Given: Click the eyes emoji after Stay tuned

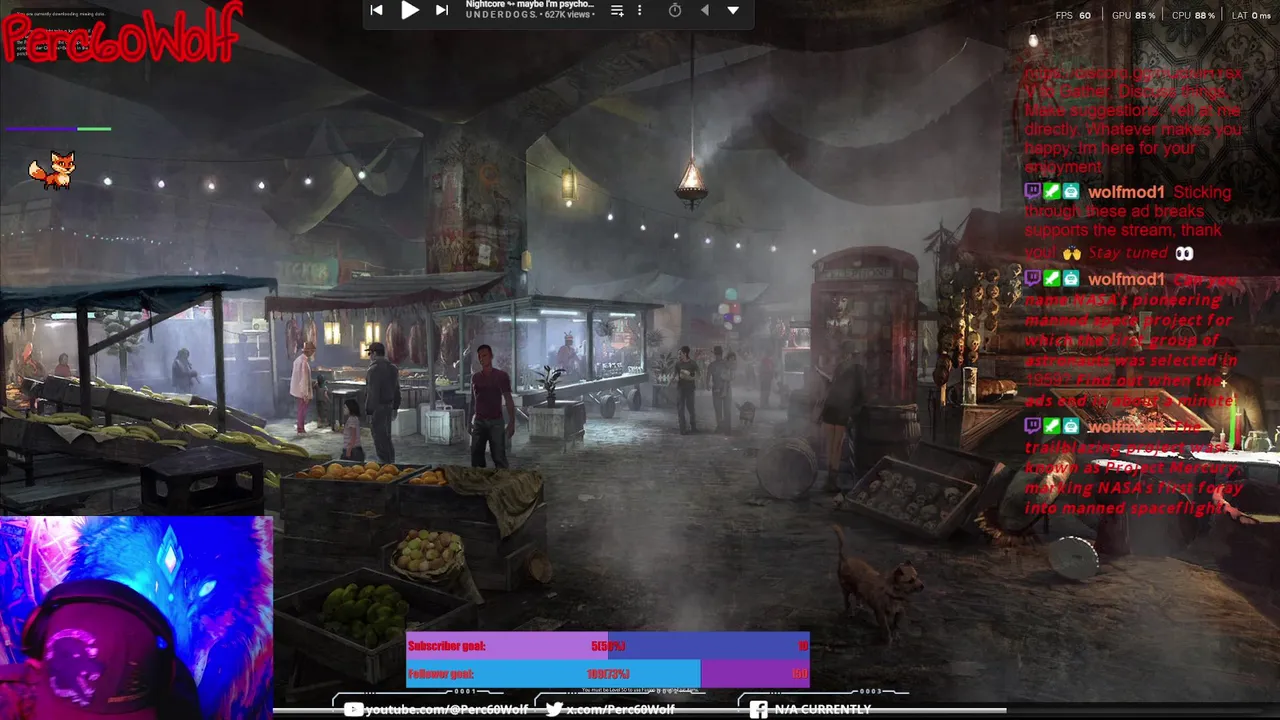Looking at the screenshot, I should pos(1184,253).
